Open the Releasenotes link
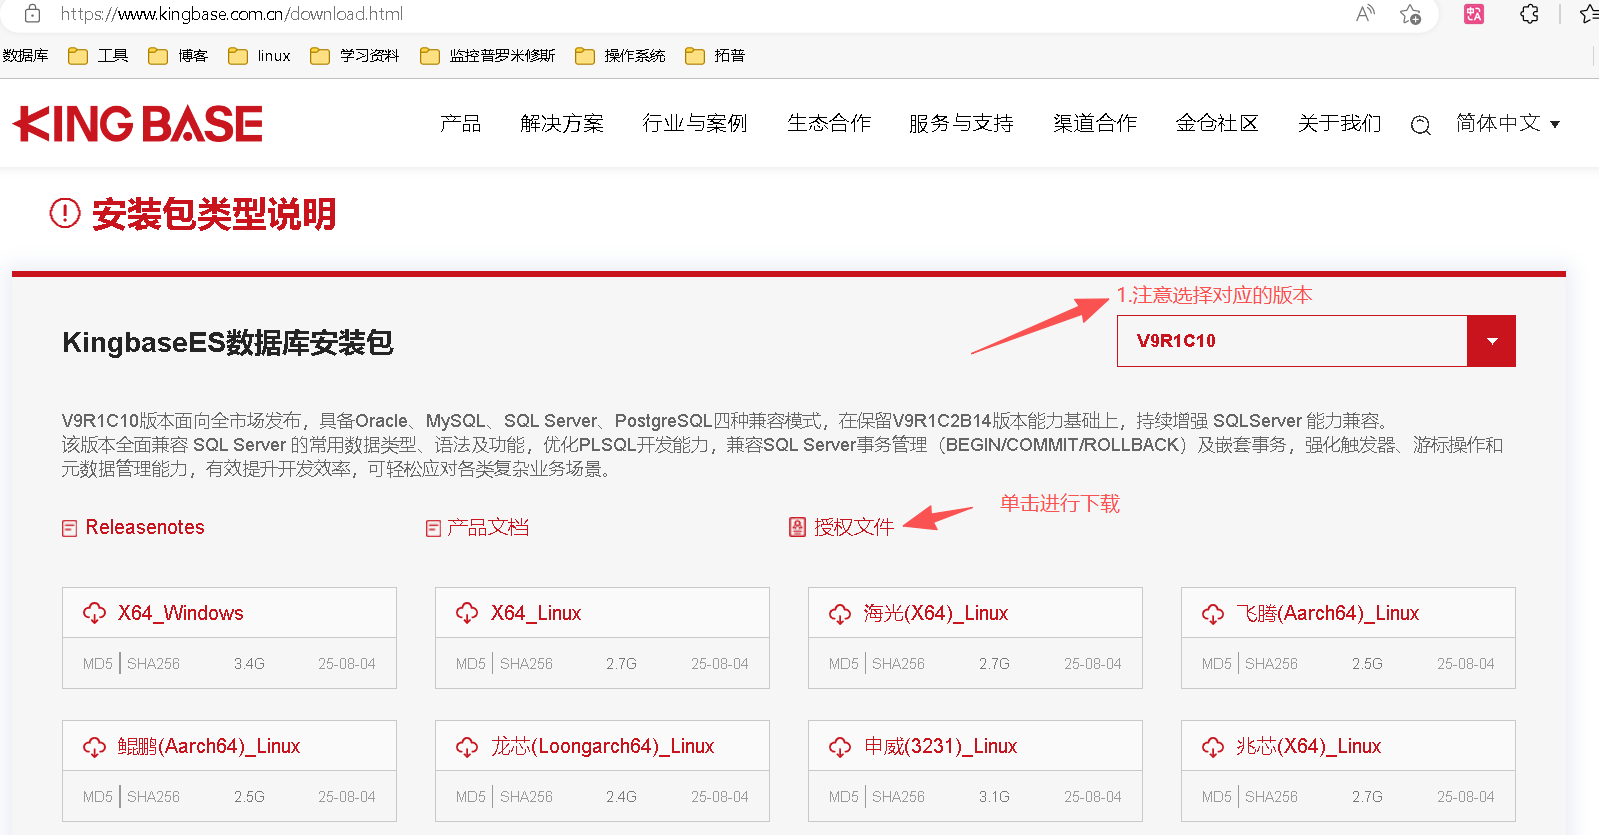 pos(145,527)
